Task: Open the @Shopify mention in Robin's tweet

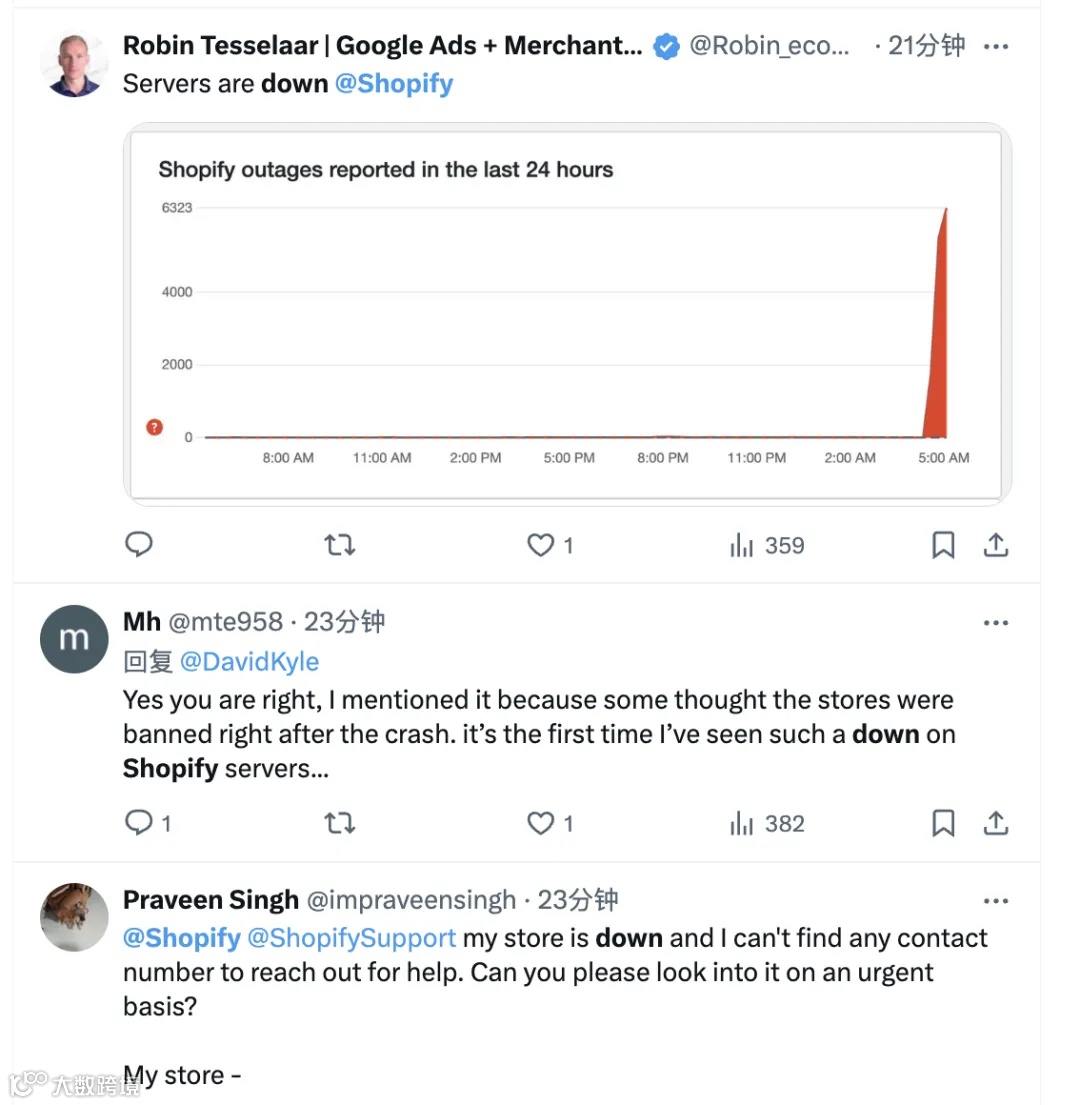Action: pos(394,84)
